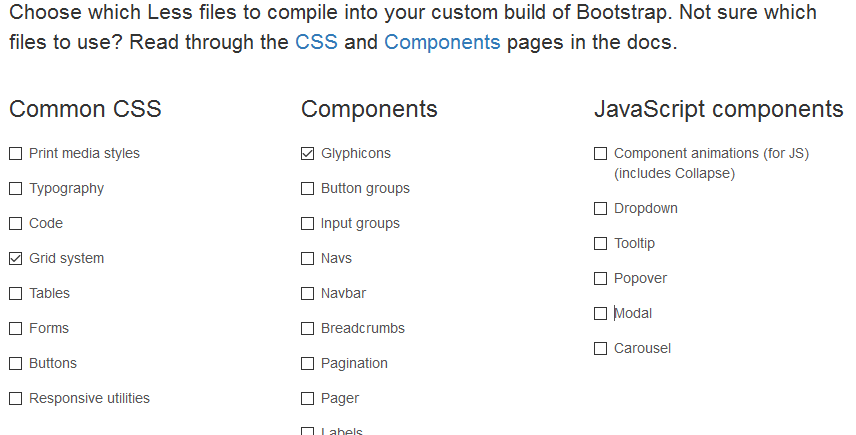Uncheck the Glyphicons checkbox
Viewport: 856px width, 435px height.
[308, 154]
